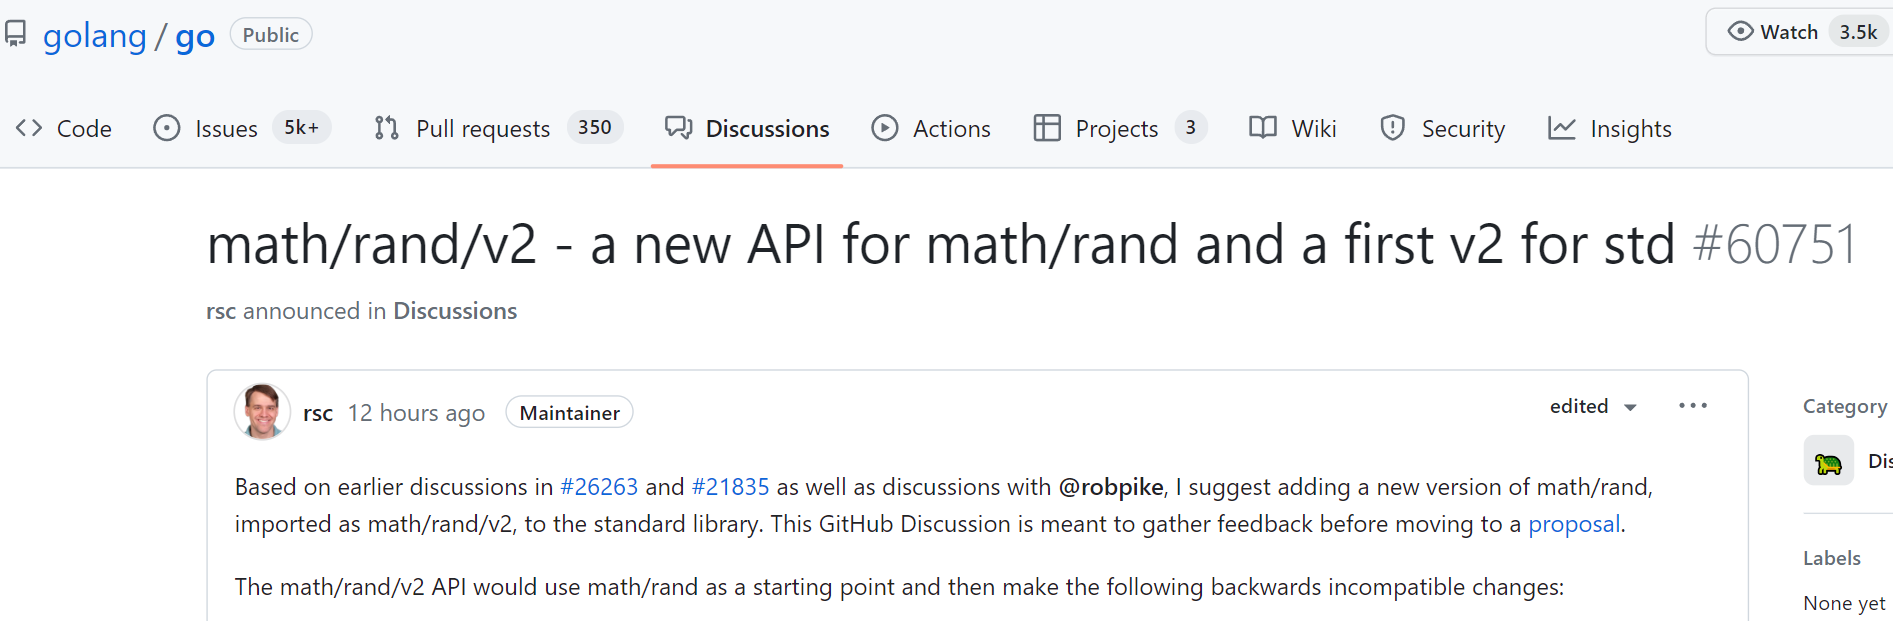Click the Discussions category turtle icon

pos(1828,460)
